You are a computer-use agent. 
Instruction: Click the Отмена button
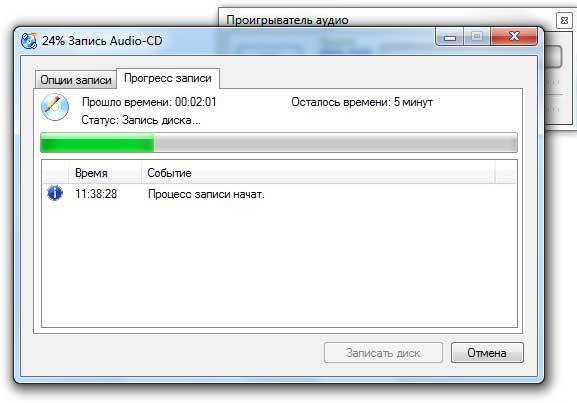click(487, 353)
